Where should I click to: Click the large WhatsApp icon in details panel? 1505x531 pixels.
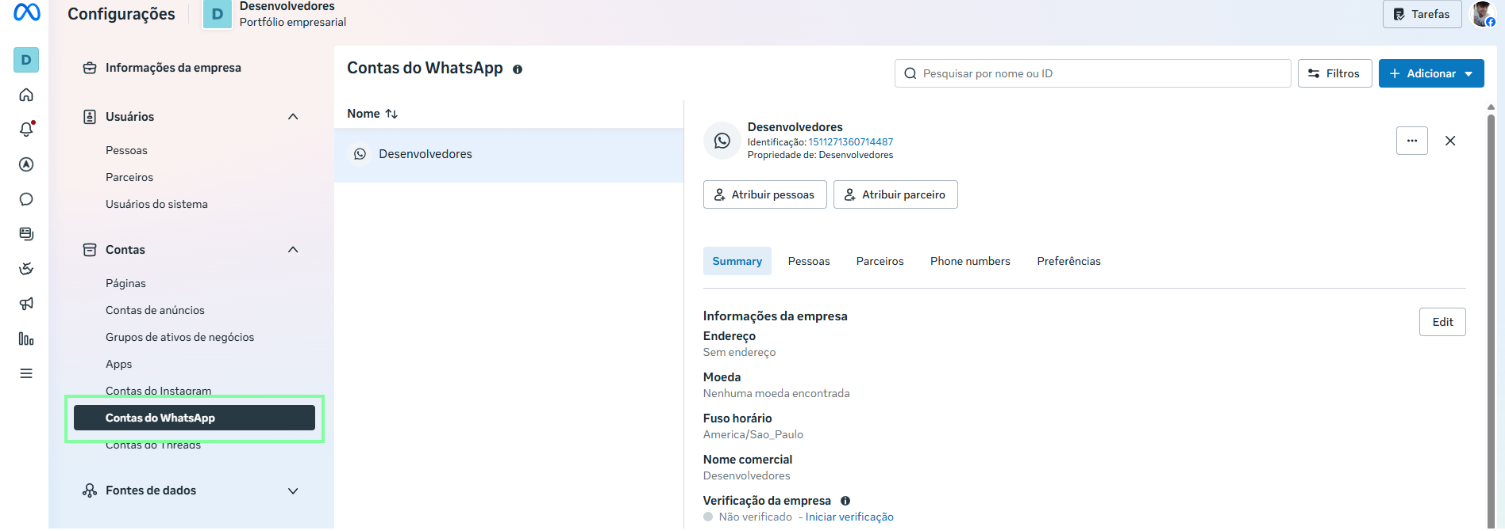pos(722,141)
